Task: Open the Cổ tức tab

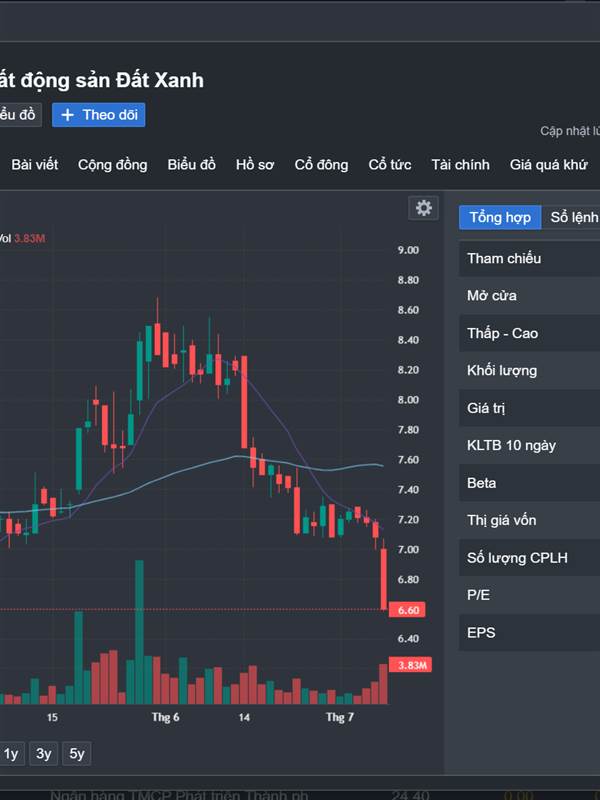Action: coord(390,165)
